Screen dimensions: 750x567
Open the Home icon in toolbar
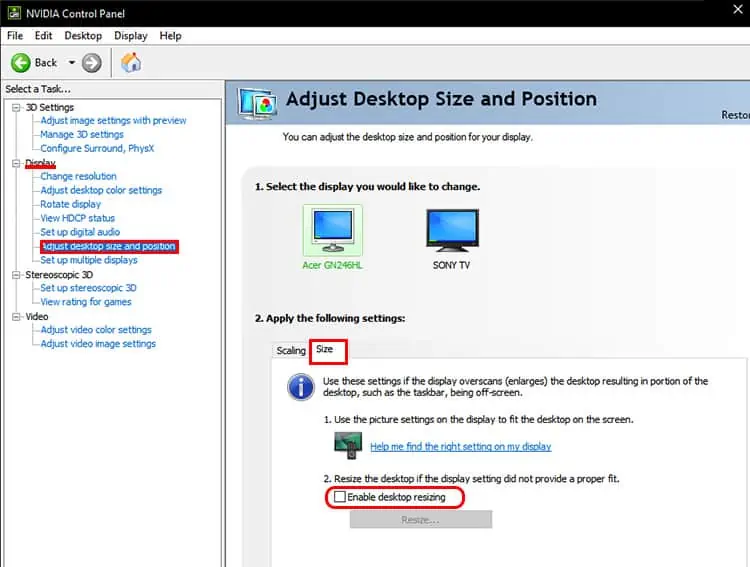(131, 62)
